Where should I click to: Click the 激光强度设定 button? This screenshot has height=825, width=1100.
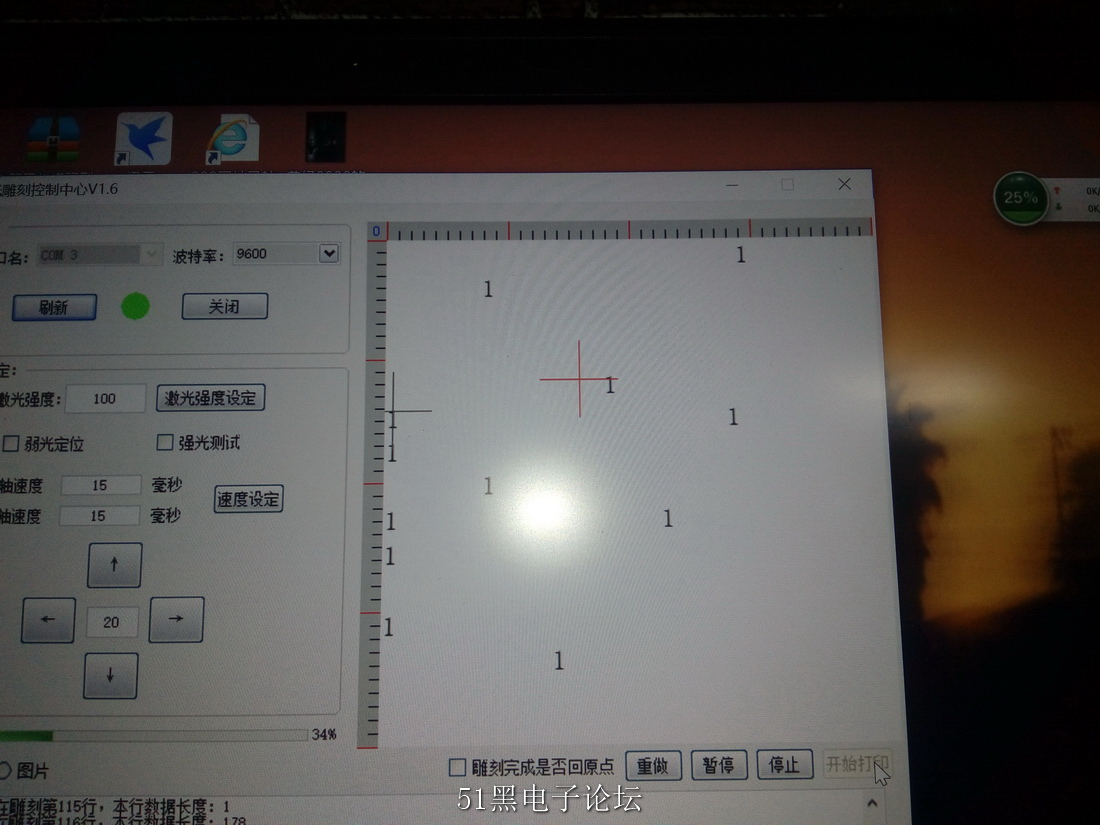coord(210,398)
